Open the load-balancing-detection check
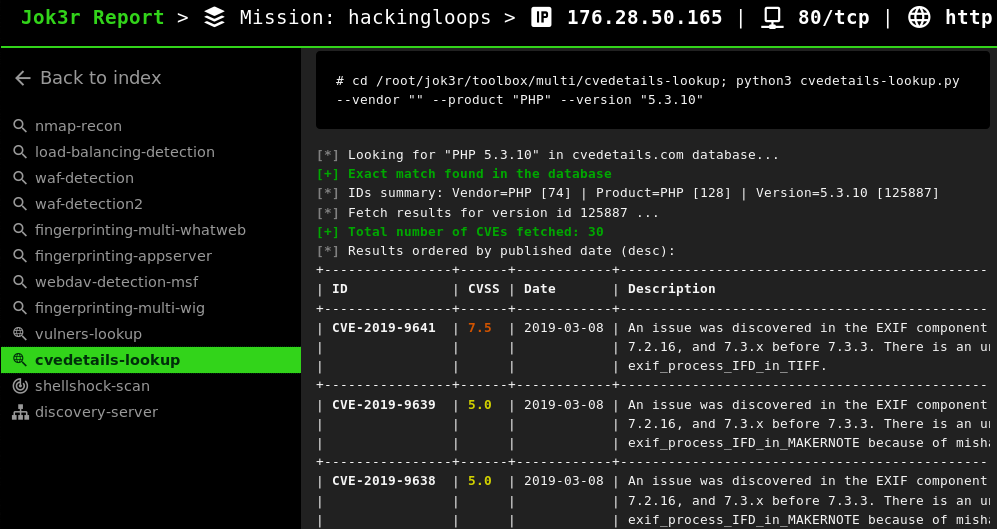Viewport: 997px width, 529px height. pos(124,152)
